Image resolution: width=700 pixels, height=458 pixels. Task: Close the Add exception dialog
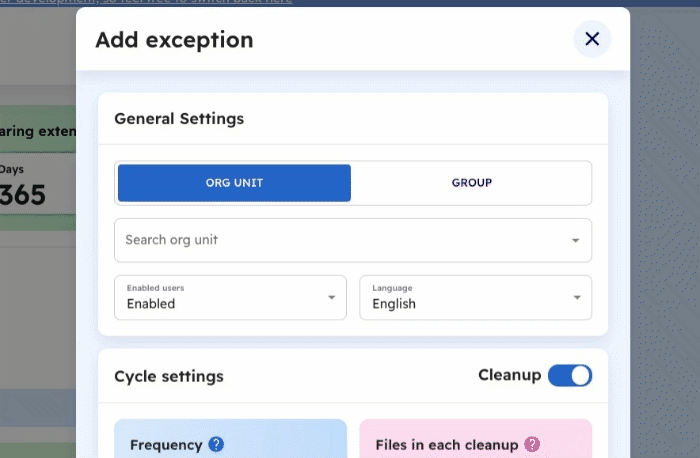(592, 39)
